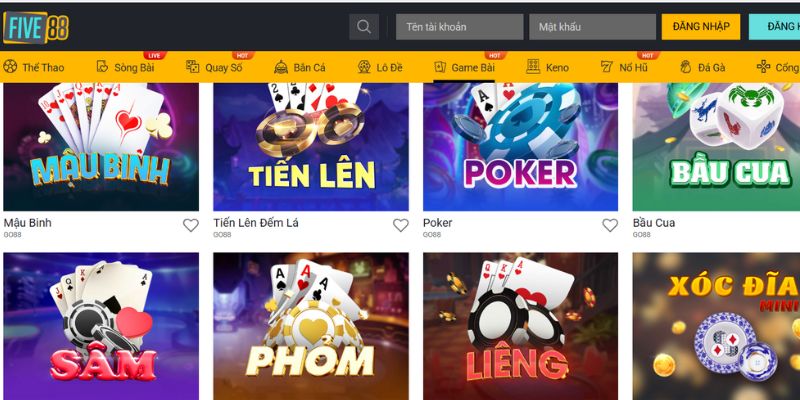The height and width of the screenshot is (400, 800).
Task: Click the Đá Gà rooster icon
Action: 685,67
